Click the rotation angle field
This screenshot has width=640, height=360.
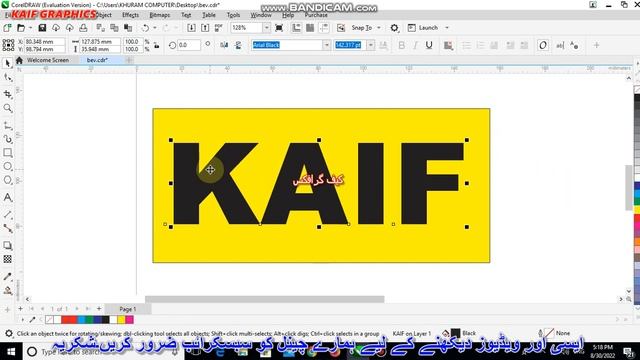189,45
